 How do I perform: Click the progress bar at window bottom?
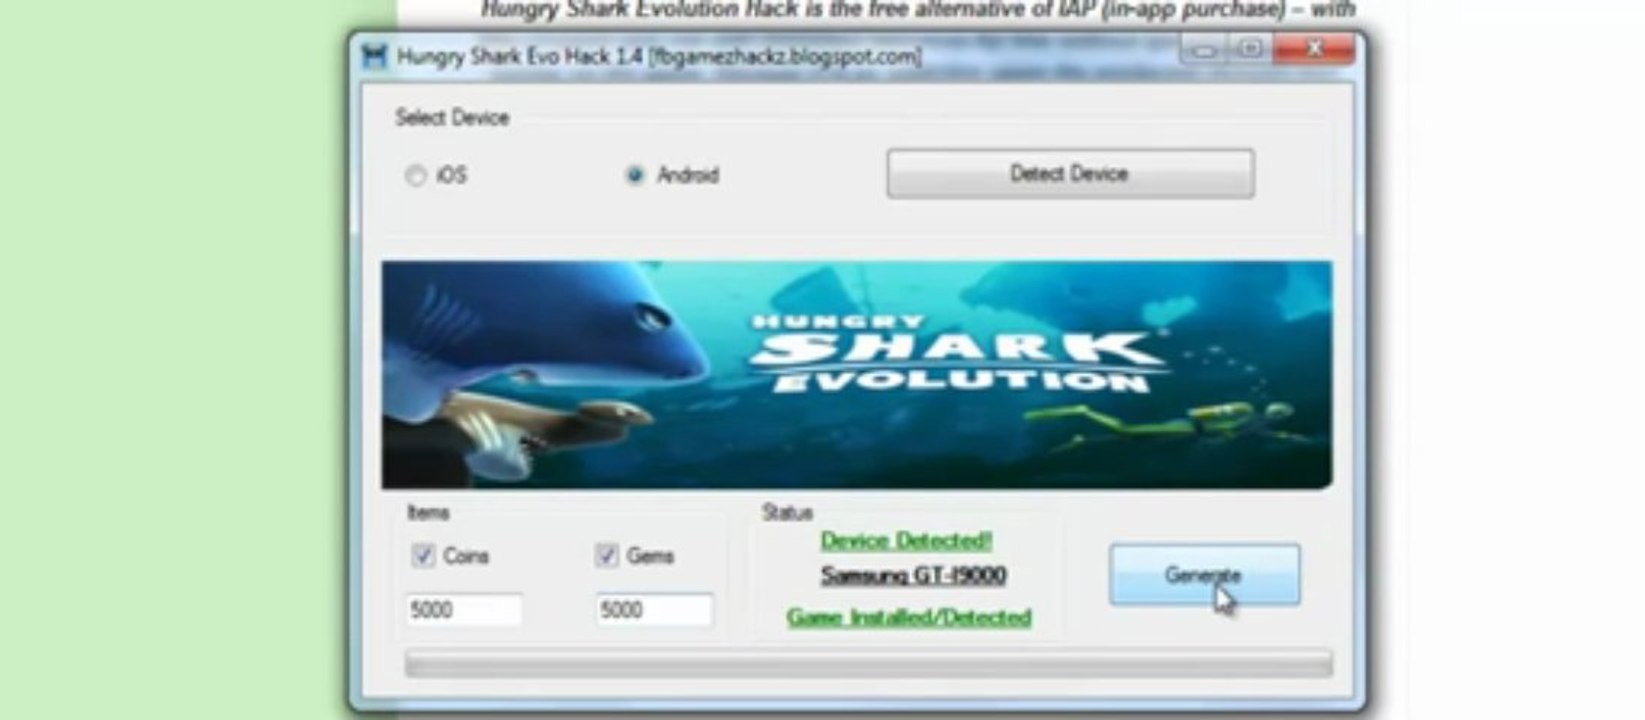pyautogui.click(x=868, y=664)
